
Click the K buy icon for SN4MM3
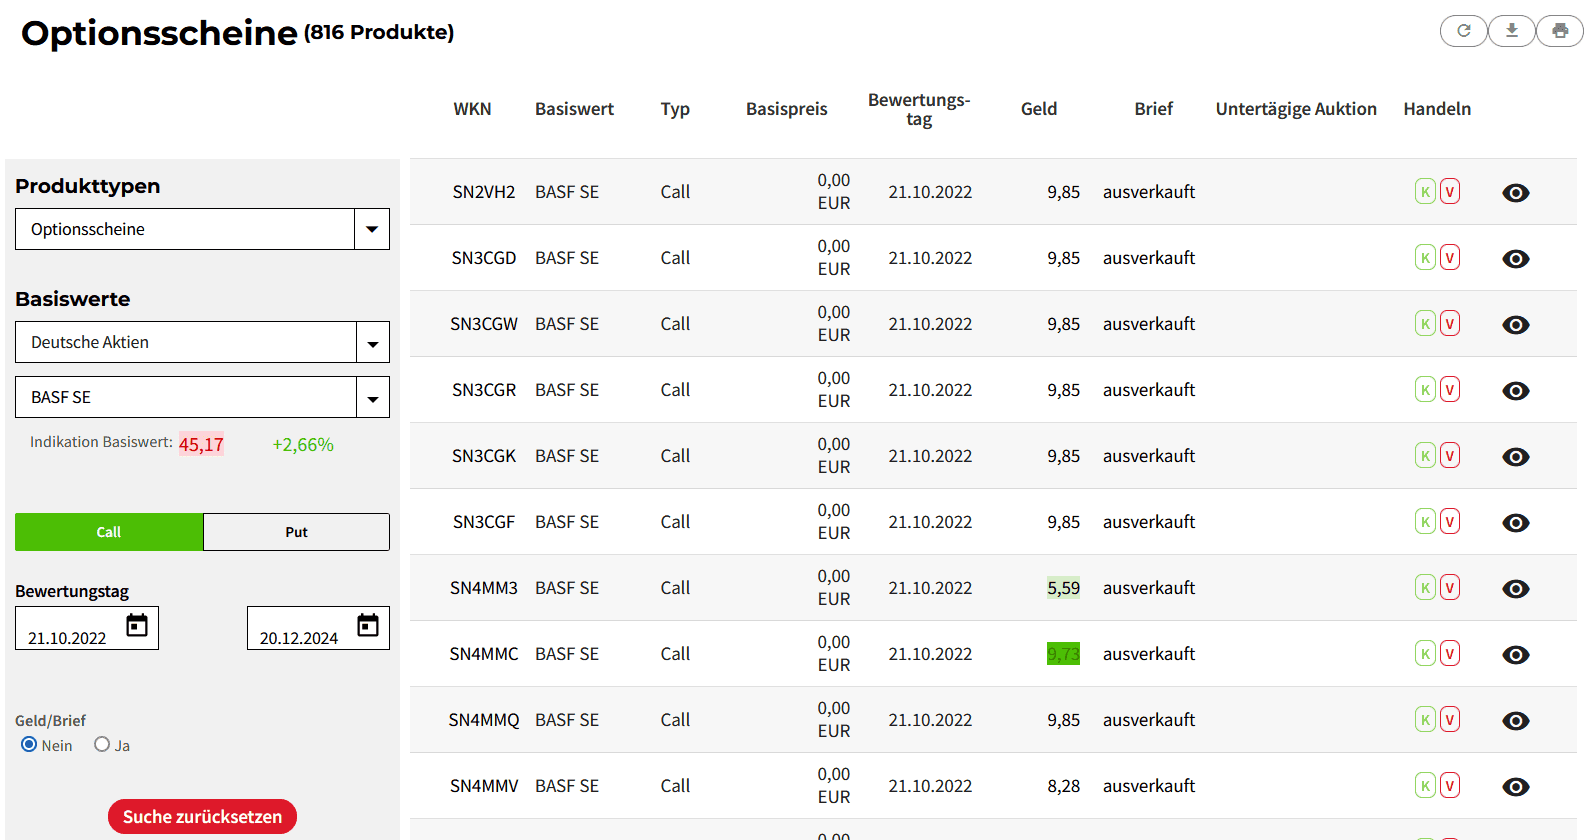(1426, 587)
